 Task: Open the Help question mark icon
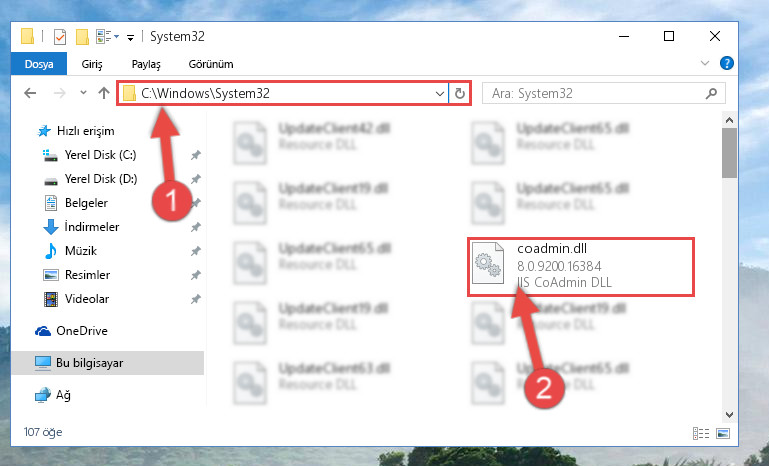(x=726, y=63)
